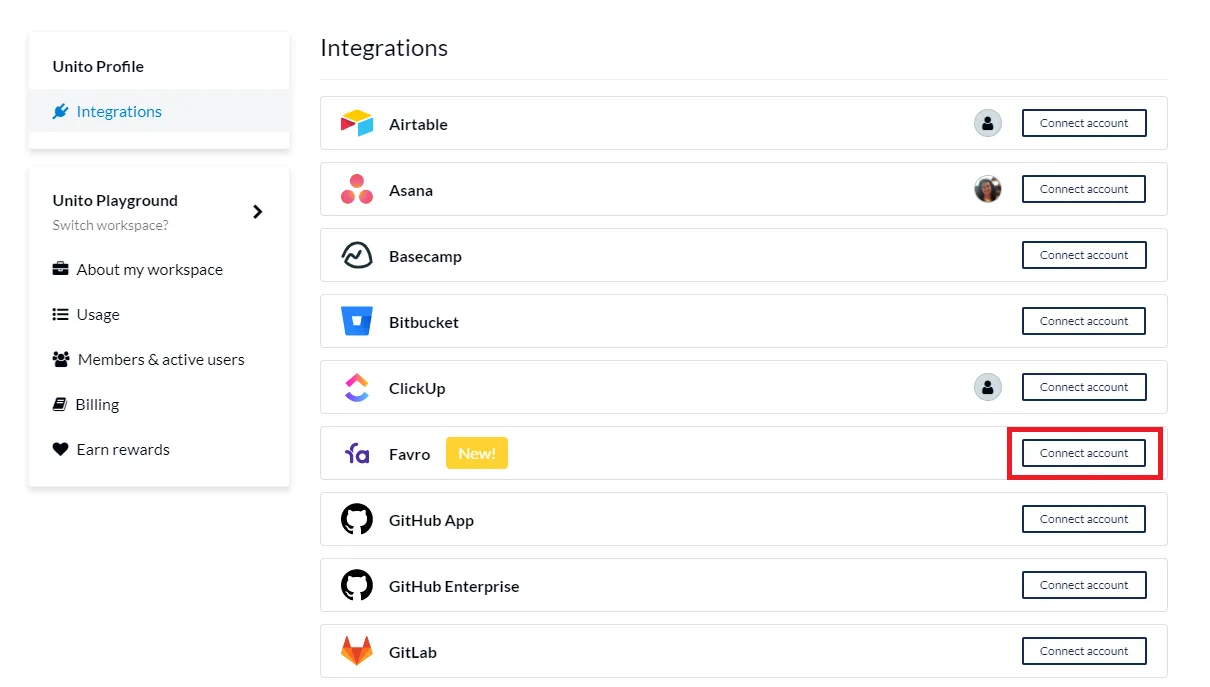Screen dimensions: 1210x687
Task: Click the GitHub Enterprise octocat icon
Action: pos(357,586)
